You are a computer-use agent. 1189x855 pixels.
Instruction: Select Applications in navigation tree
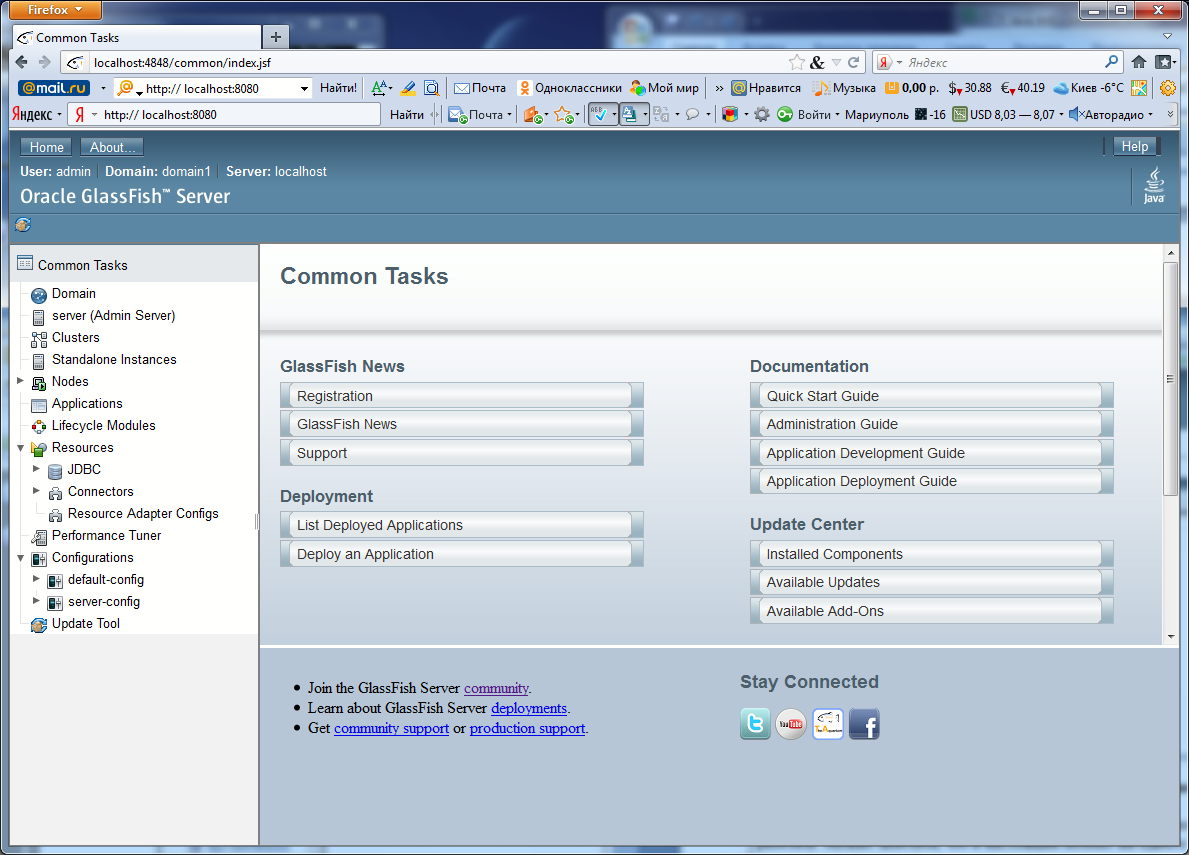[86, 403]
